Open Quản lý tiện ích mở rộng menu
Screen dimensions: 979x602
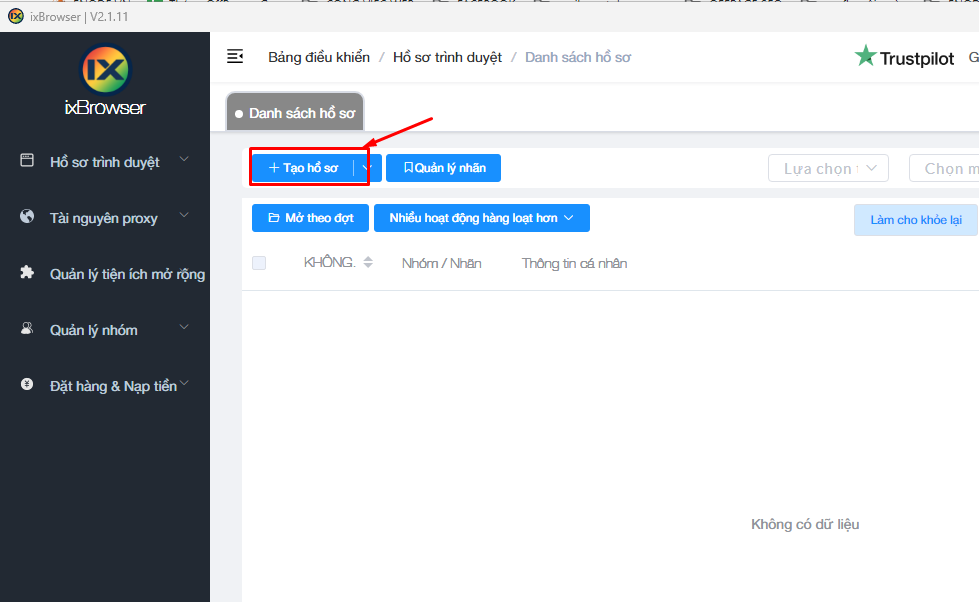pos(127,274)
